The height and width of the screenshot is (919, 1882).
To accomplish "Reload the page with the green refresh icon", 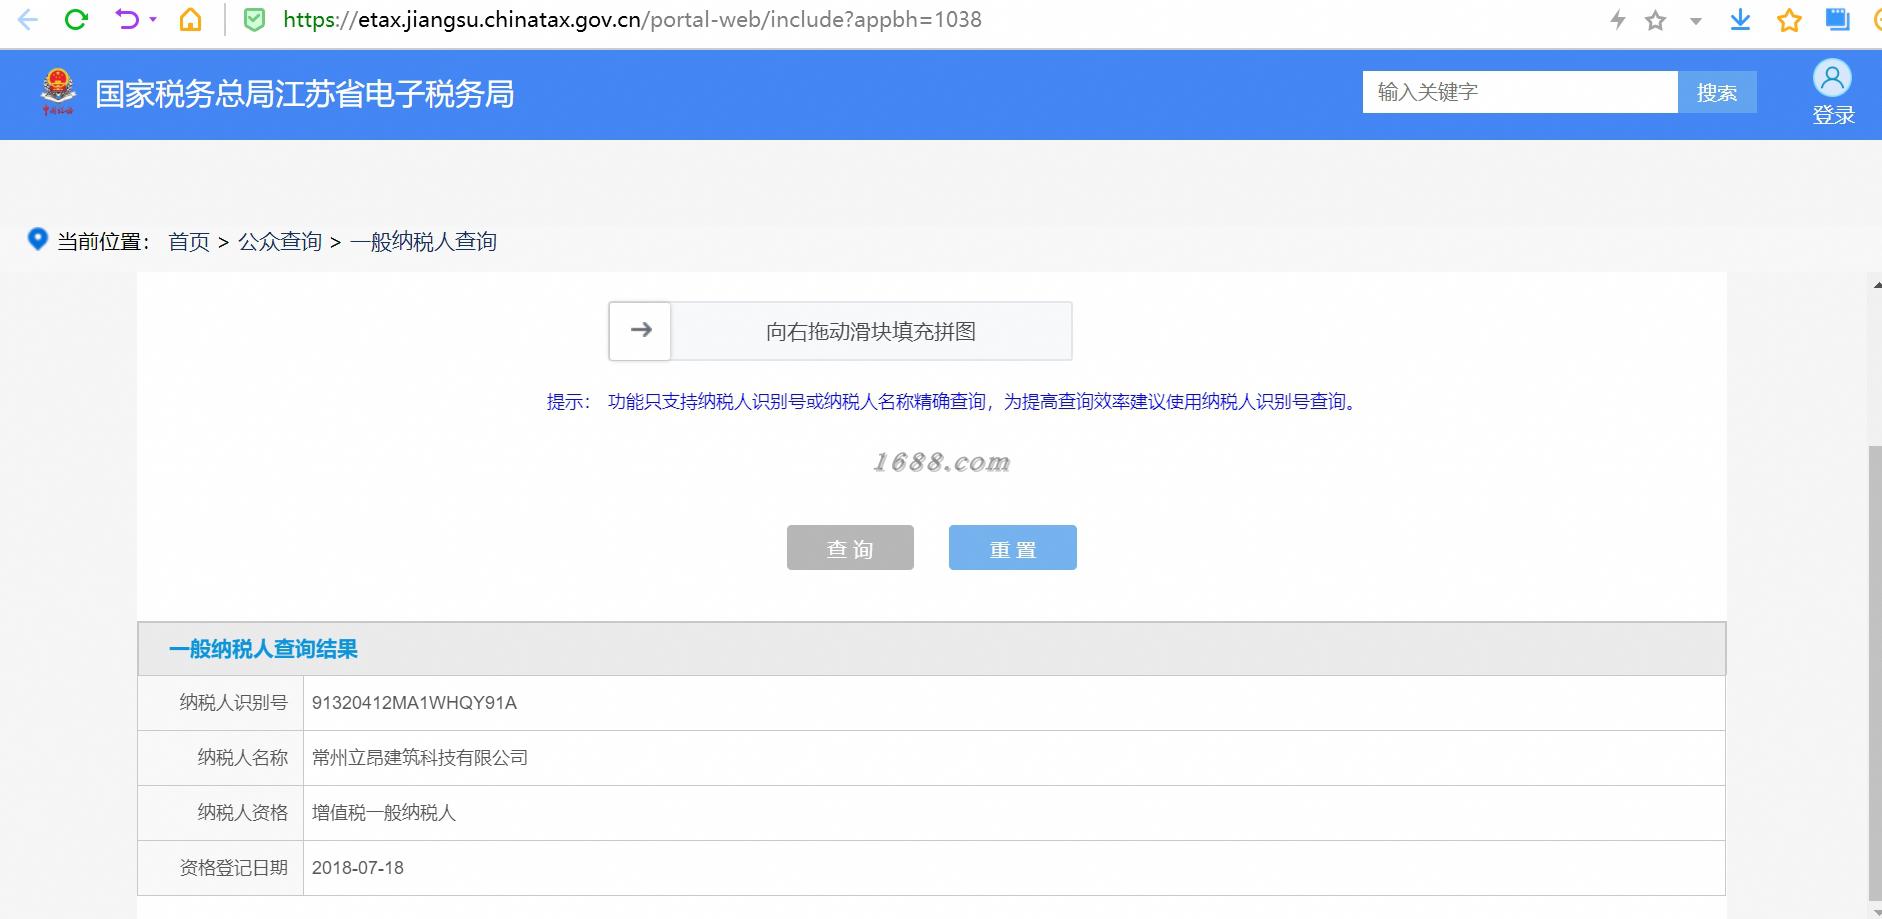I will tap(76, 19).
